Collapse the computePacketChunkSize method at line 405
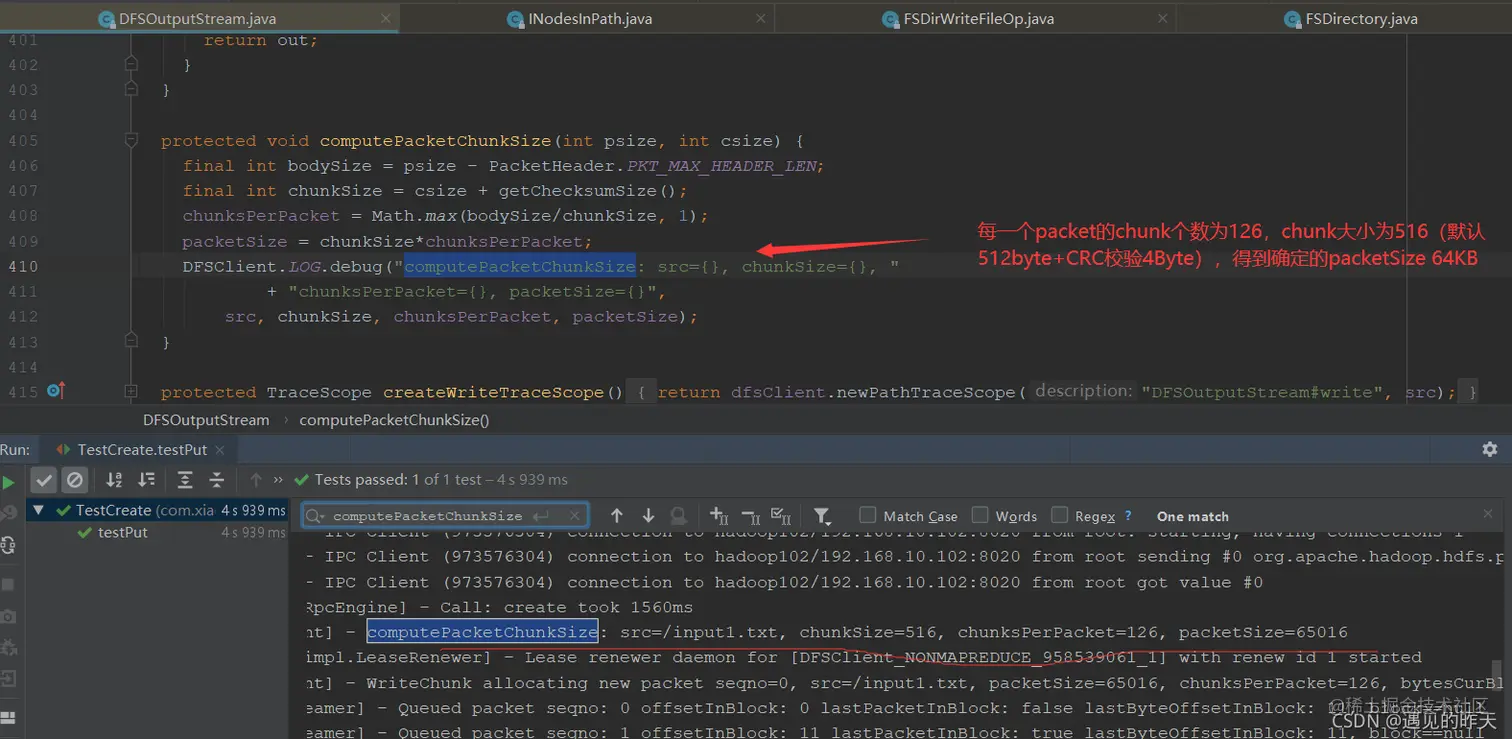The image size is (1512, 739). 131,141
